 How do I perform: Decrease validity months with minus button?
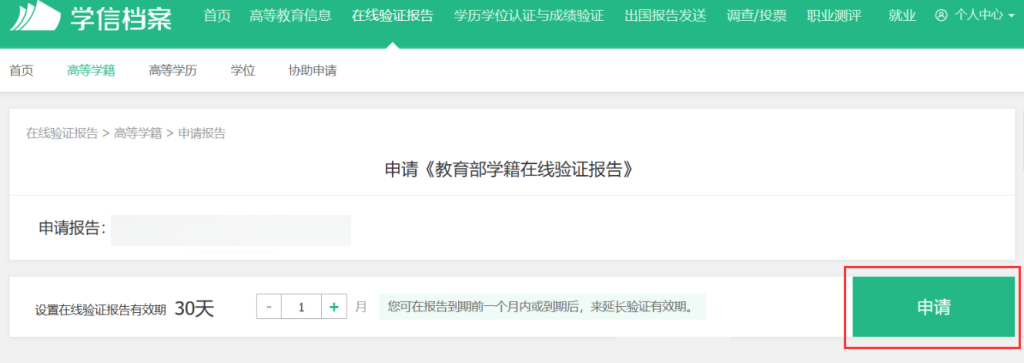(x=269, y=306)
